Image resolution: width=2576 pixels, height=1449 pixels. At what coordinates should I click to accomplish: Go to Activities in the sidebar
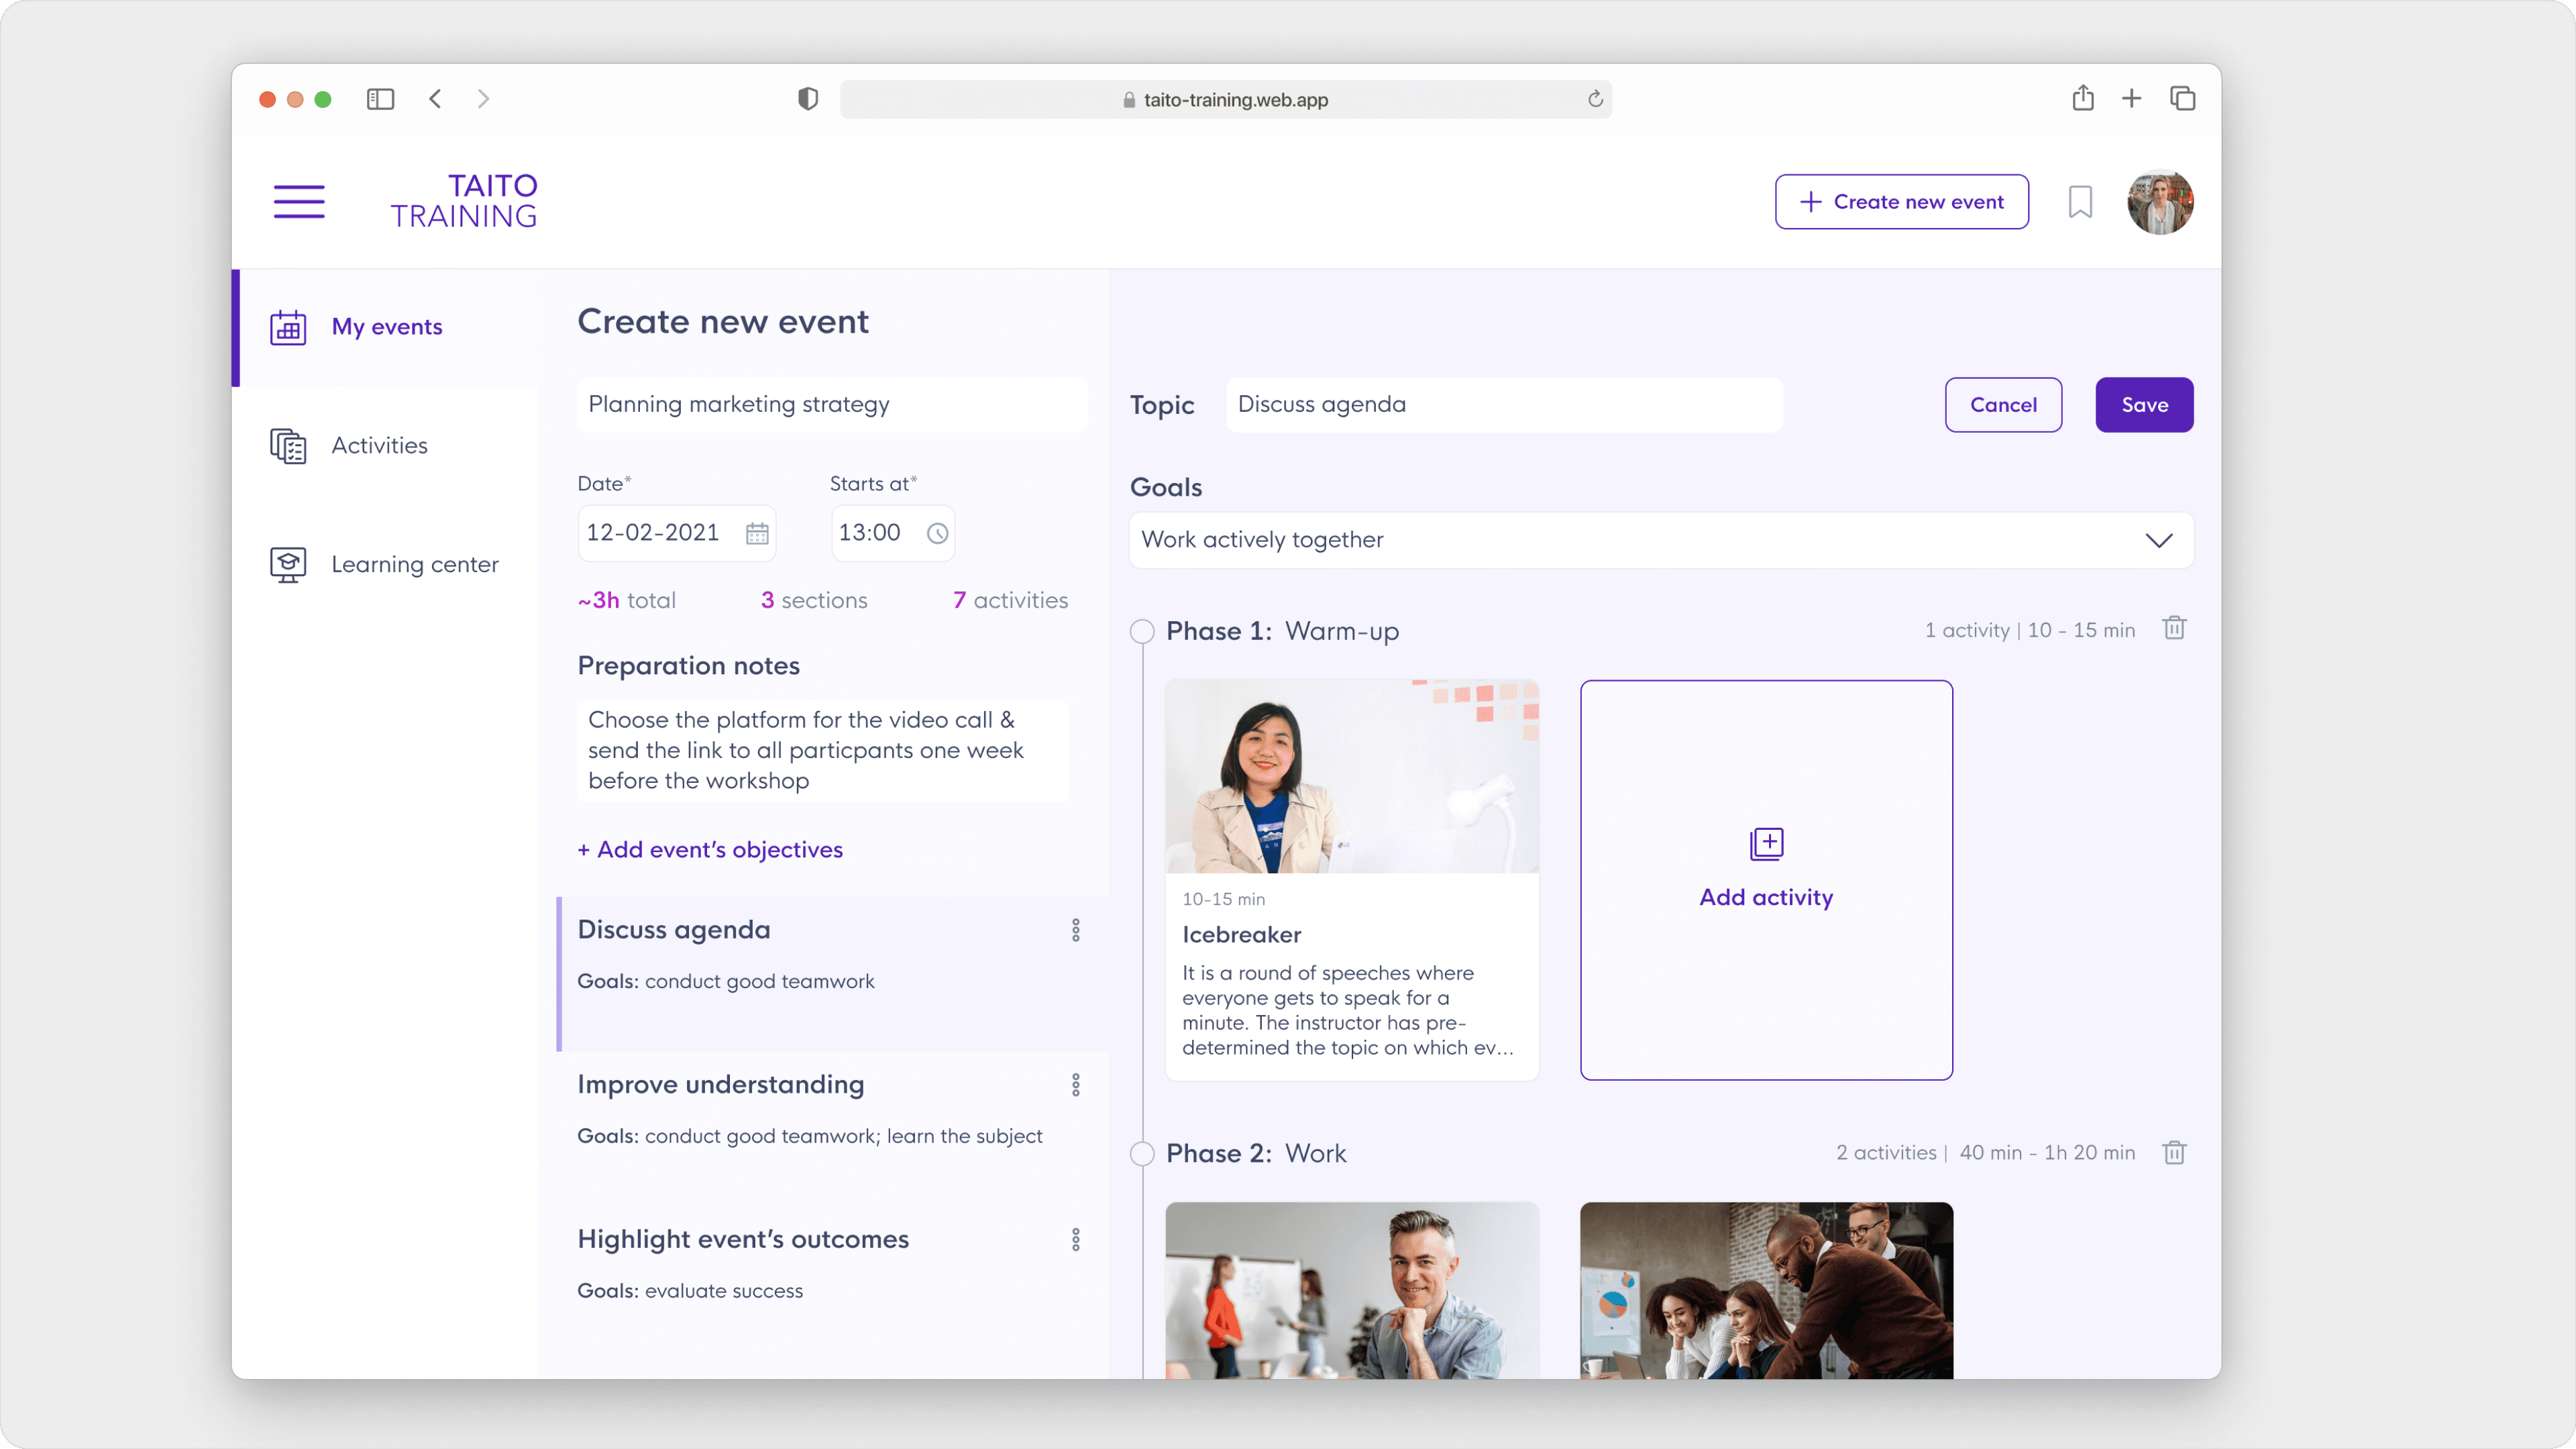379,445
